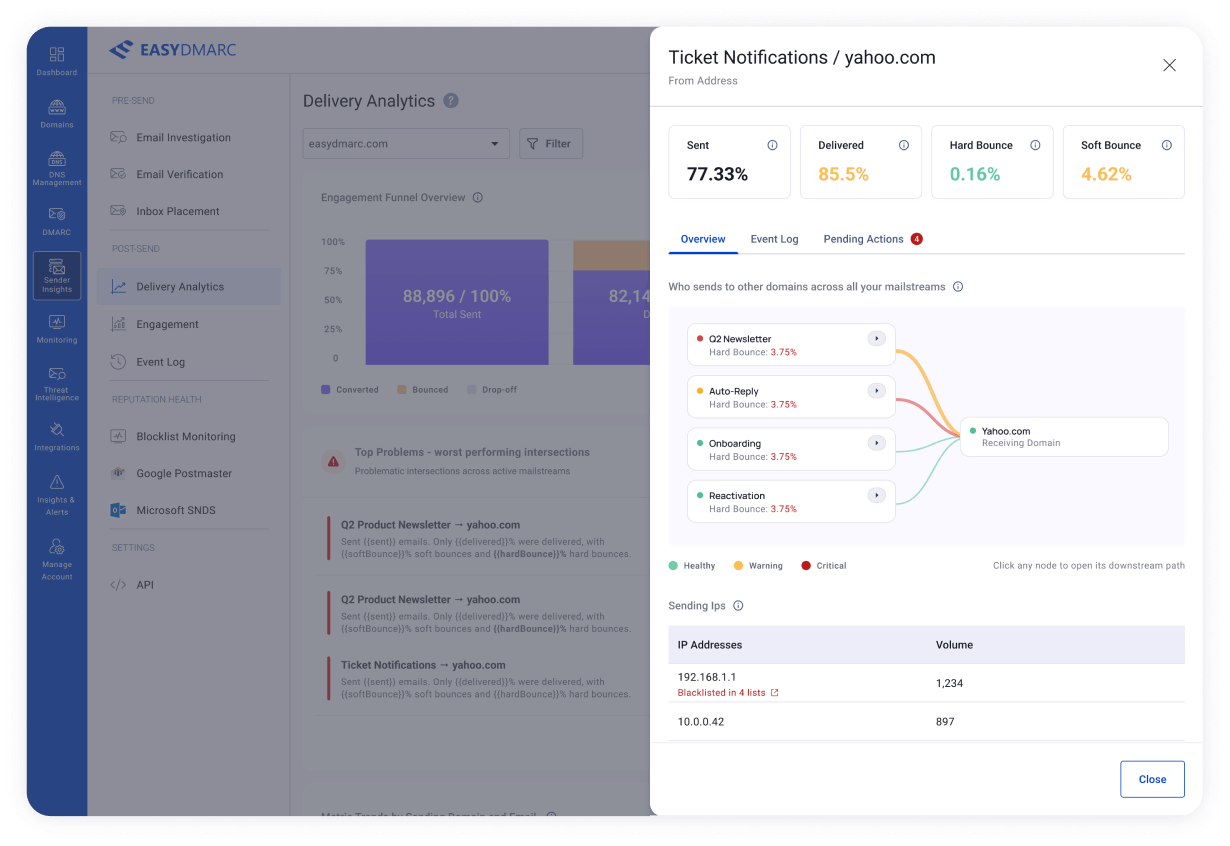Open Inbox Placement menu item
Image resolution: width=1230 pixels, height=846 pixels.
pyautogui.click(x=189, y=211)
